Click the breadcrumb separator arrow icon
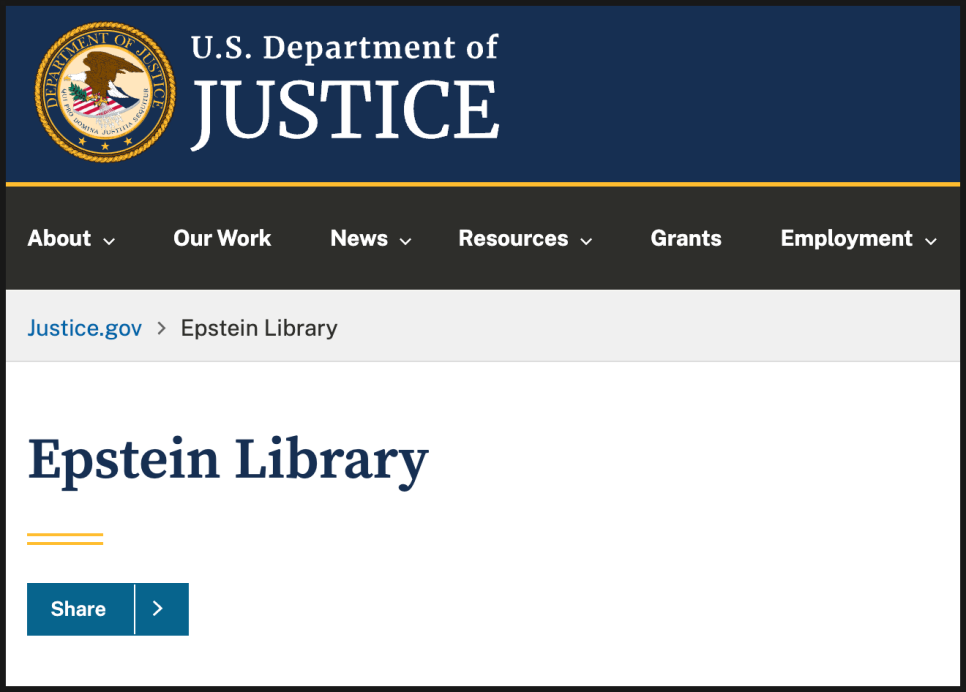The height and width of the screenshot is (692, 966). tap(162, 328)
